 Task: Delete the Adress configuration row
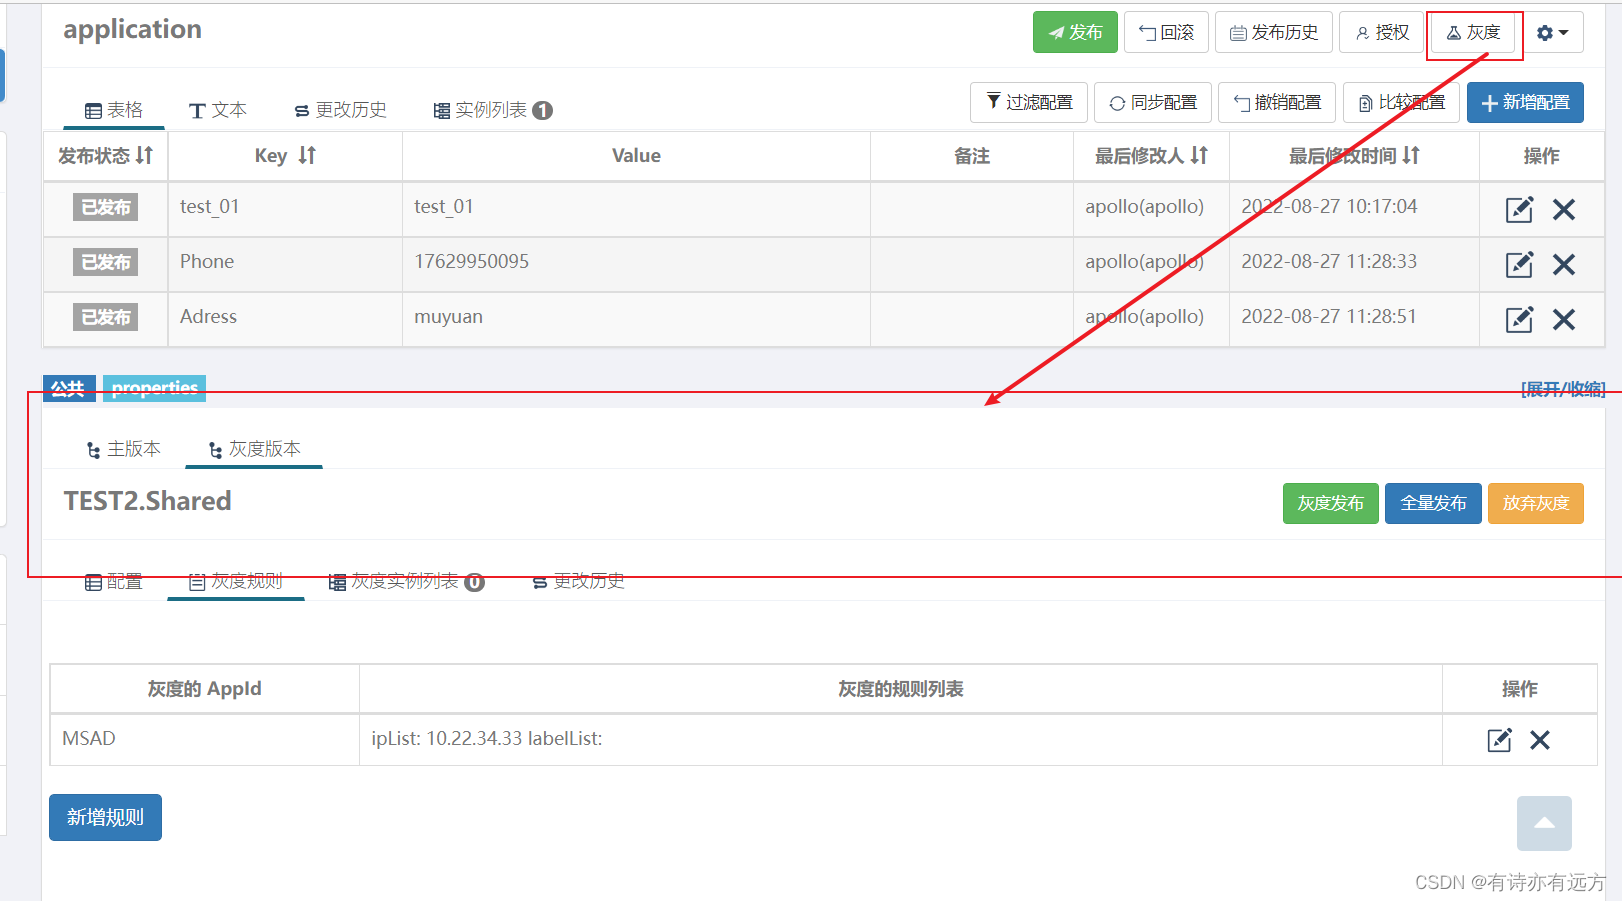1564,319
